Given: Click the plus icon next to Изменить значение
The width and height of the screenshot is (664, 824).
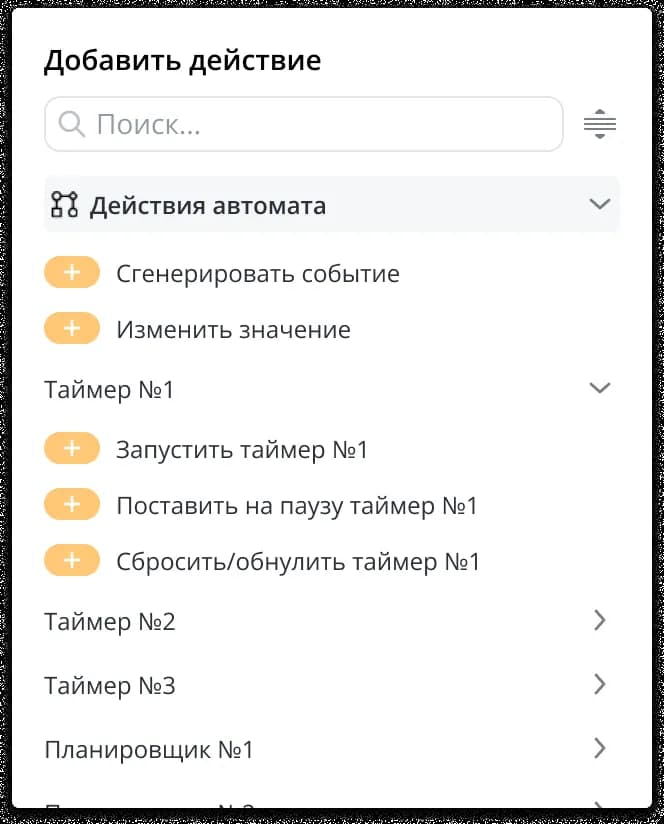Looking at the screenshot, I should pos(71,328).
